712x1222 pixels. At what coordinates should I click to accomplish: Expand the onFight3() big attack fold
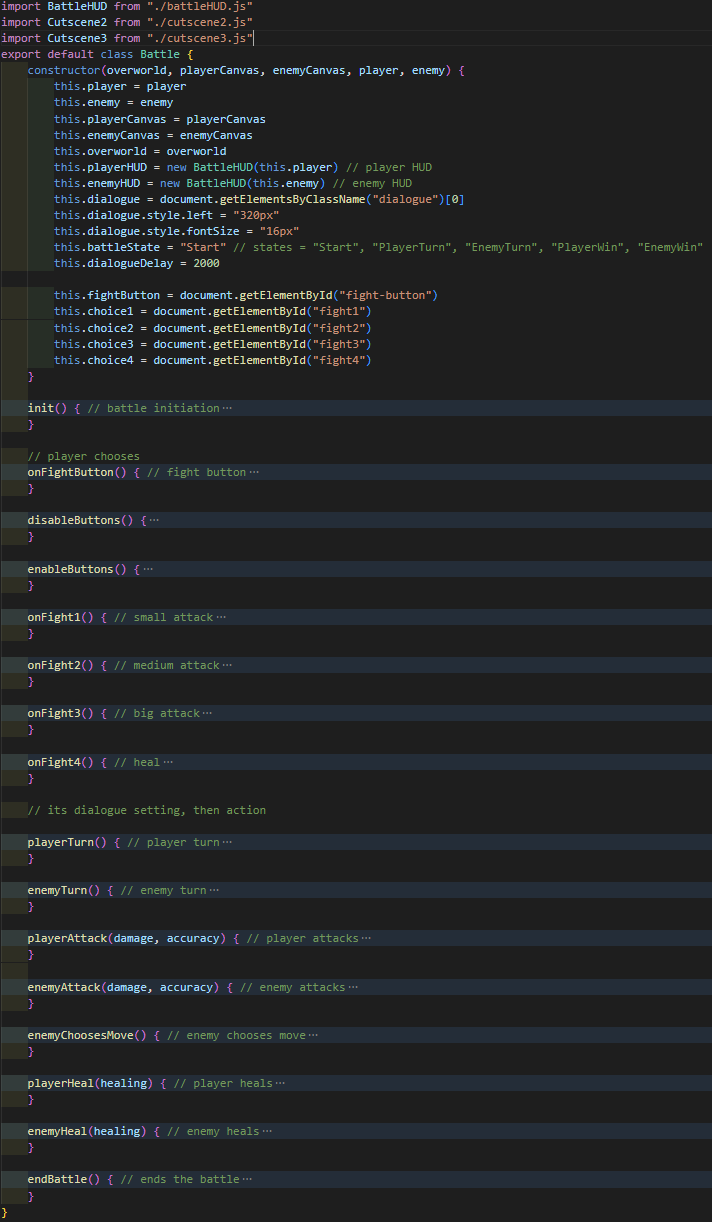point(208,713)
